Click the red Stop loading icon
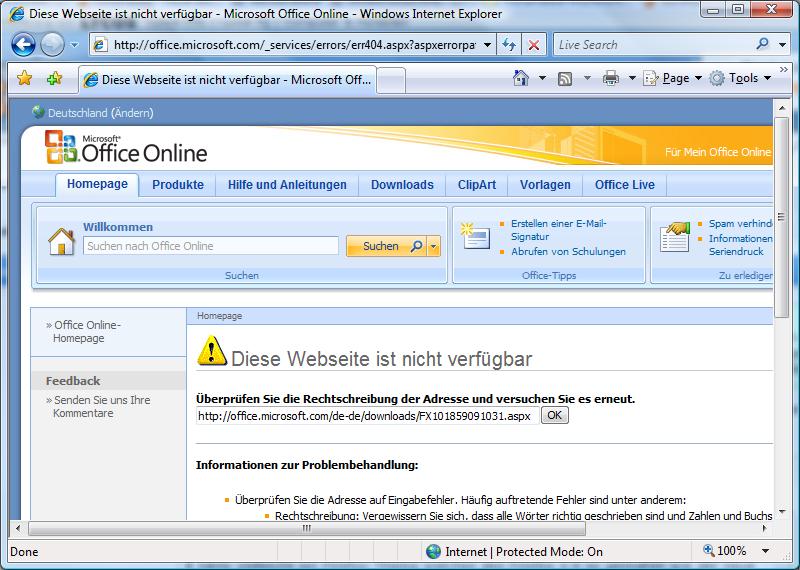Viewport: 800px width, 570px height. 534,45
